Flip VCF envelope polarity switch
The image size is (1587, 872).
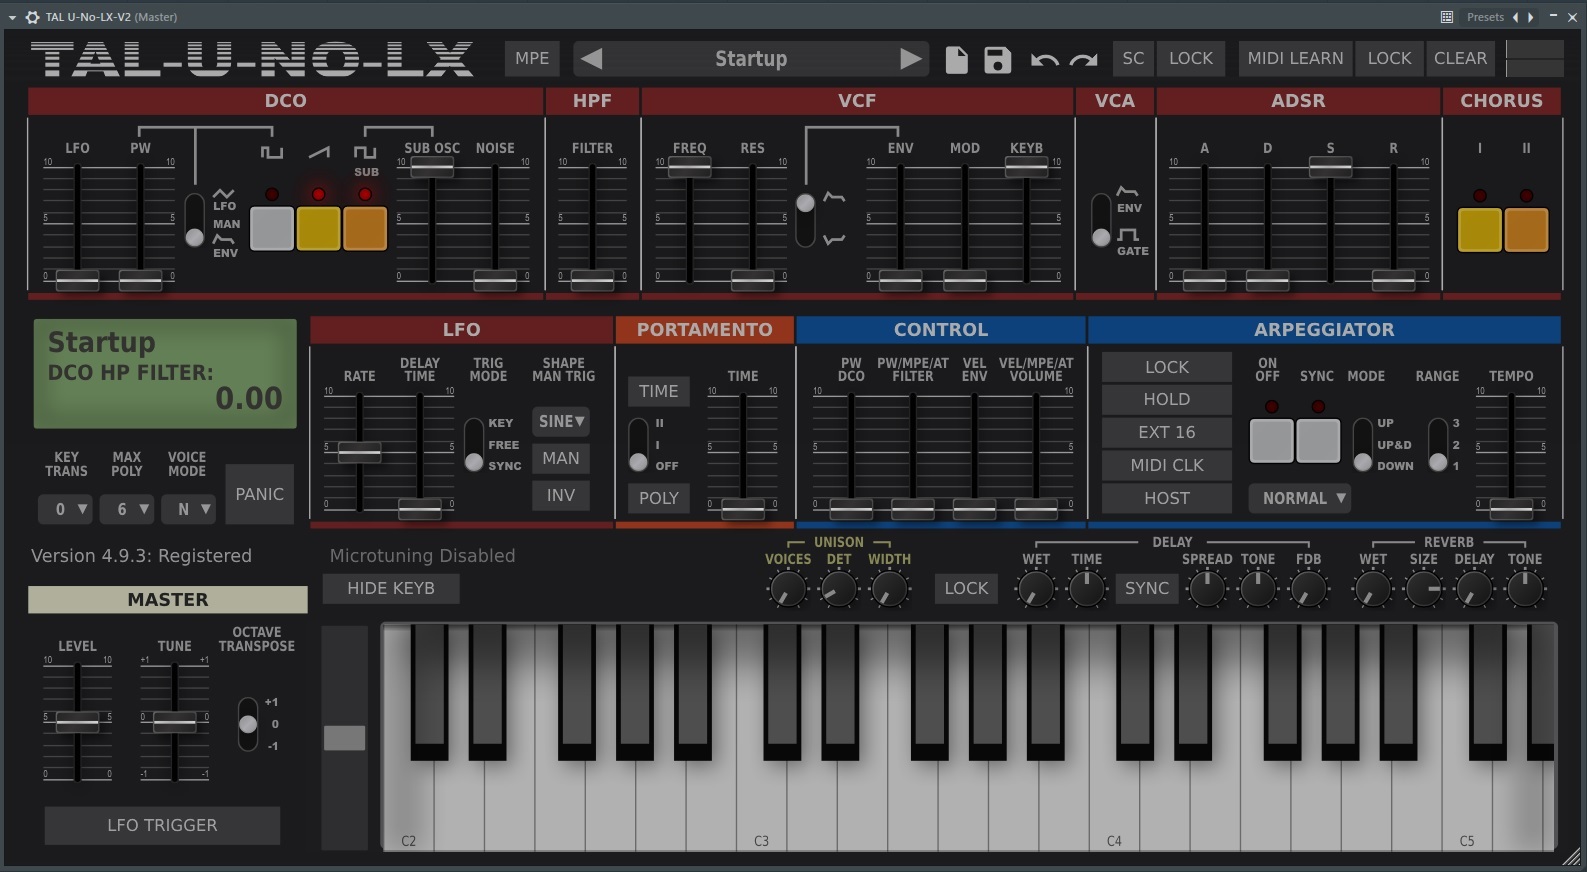tap(805, 220)
